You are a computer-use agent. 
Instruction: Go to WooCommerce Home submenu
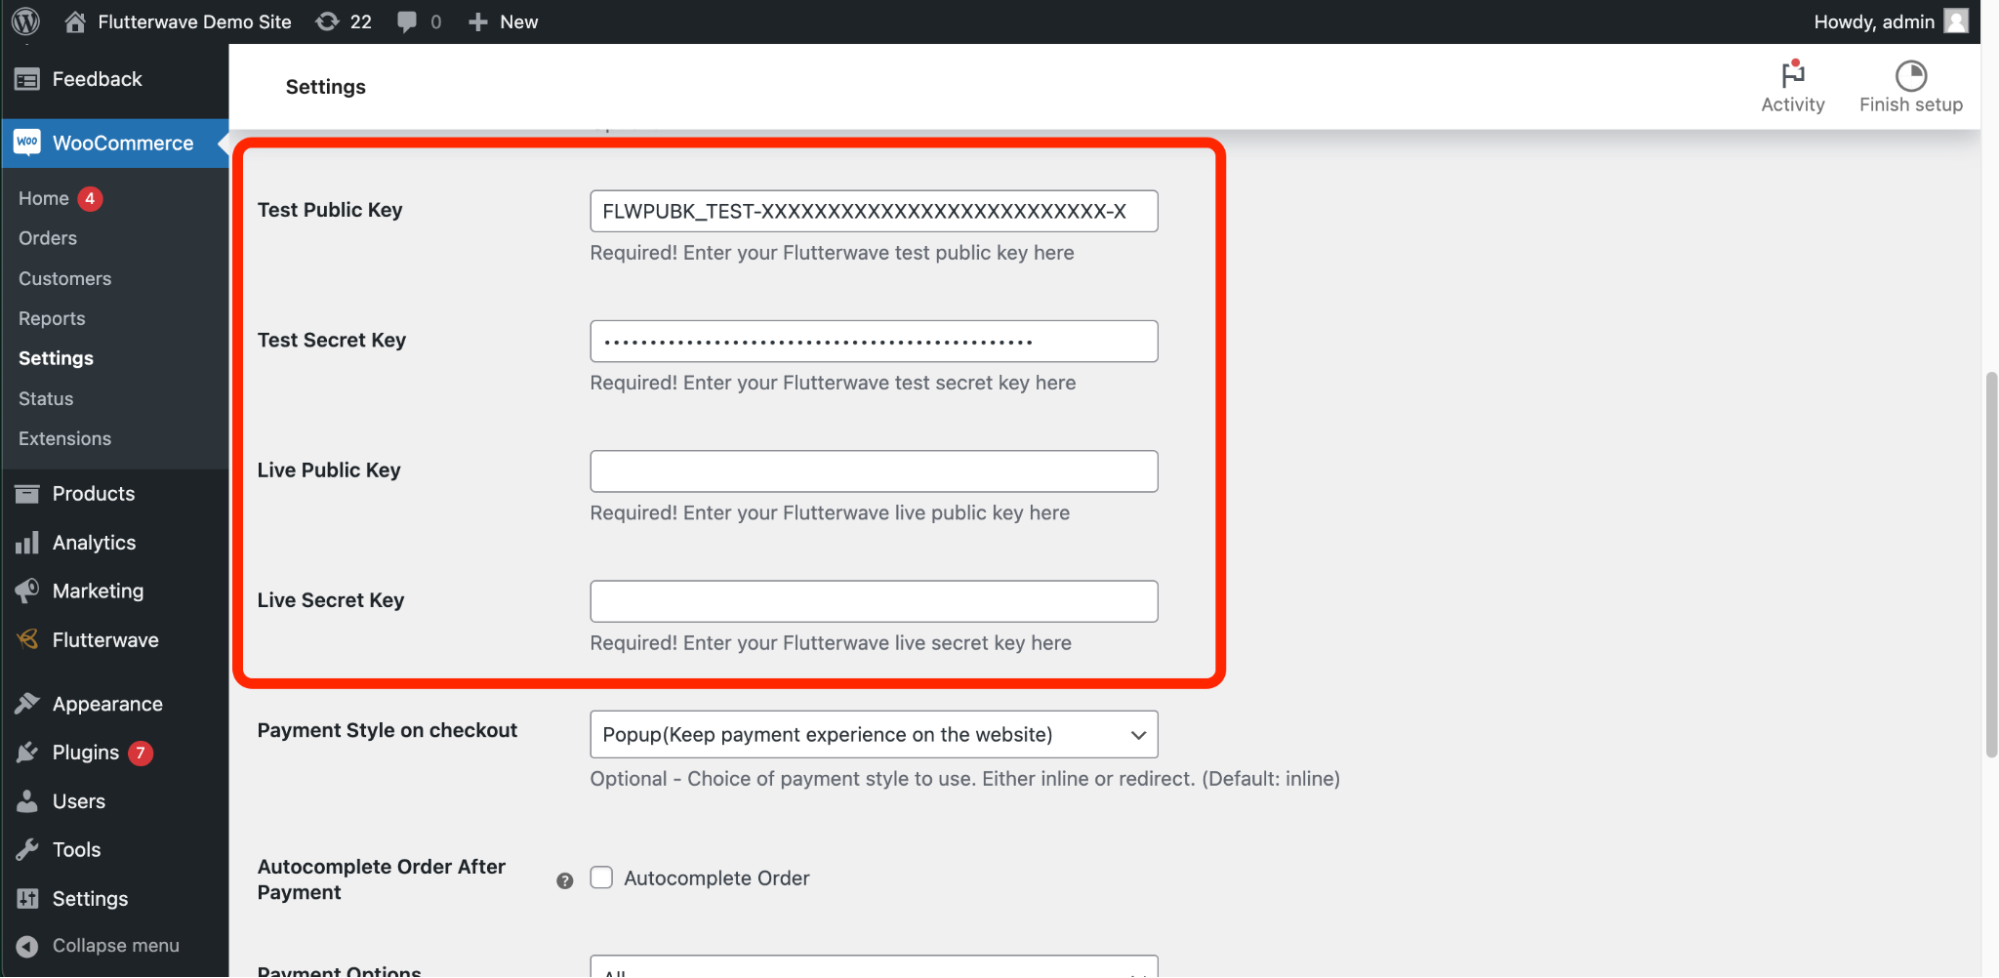coord(43,198)
